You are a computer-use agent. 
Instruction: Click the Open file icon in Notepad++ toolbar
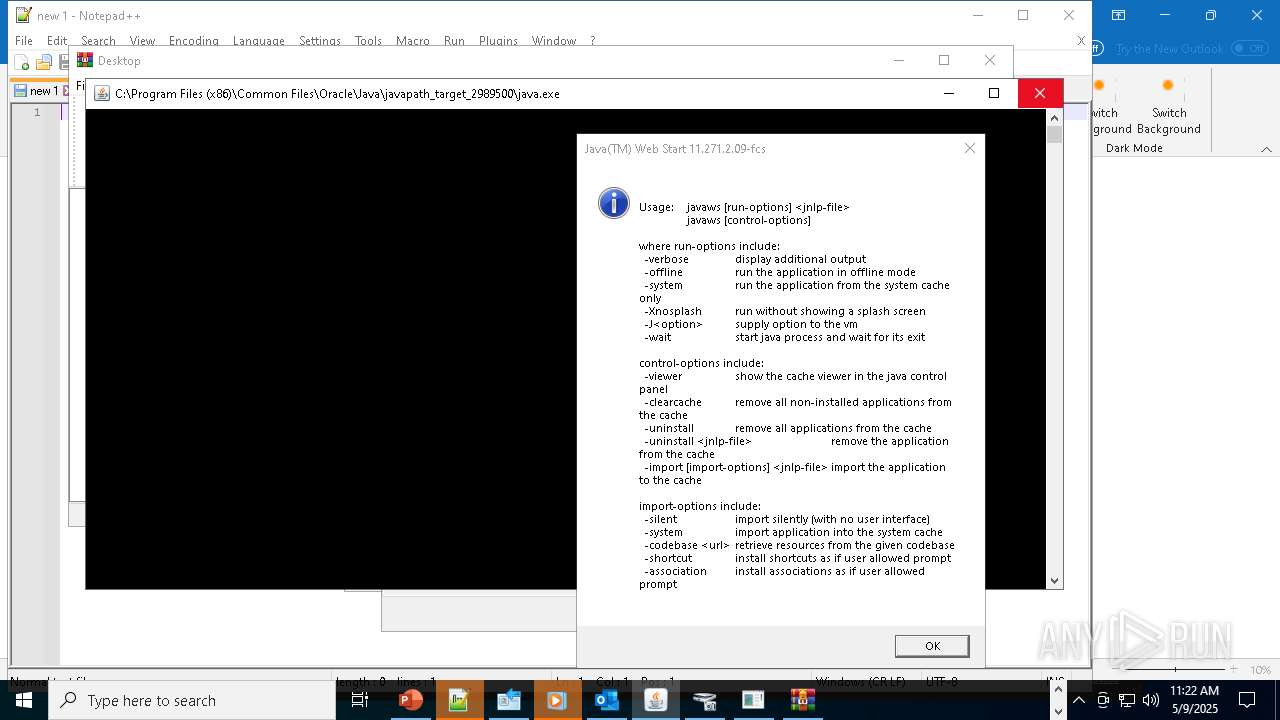pos(43,63)
